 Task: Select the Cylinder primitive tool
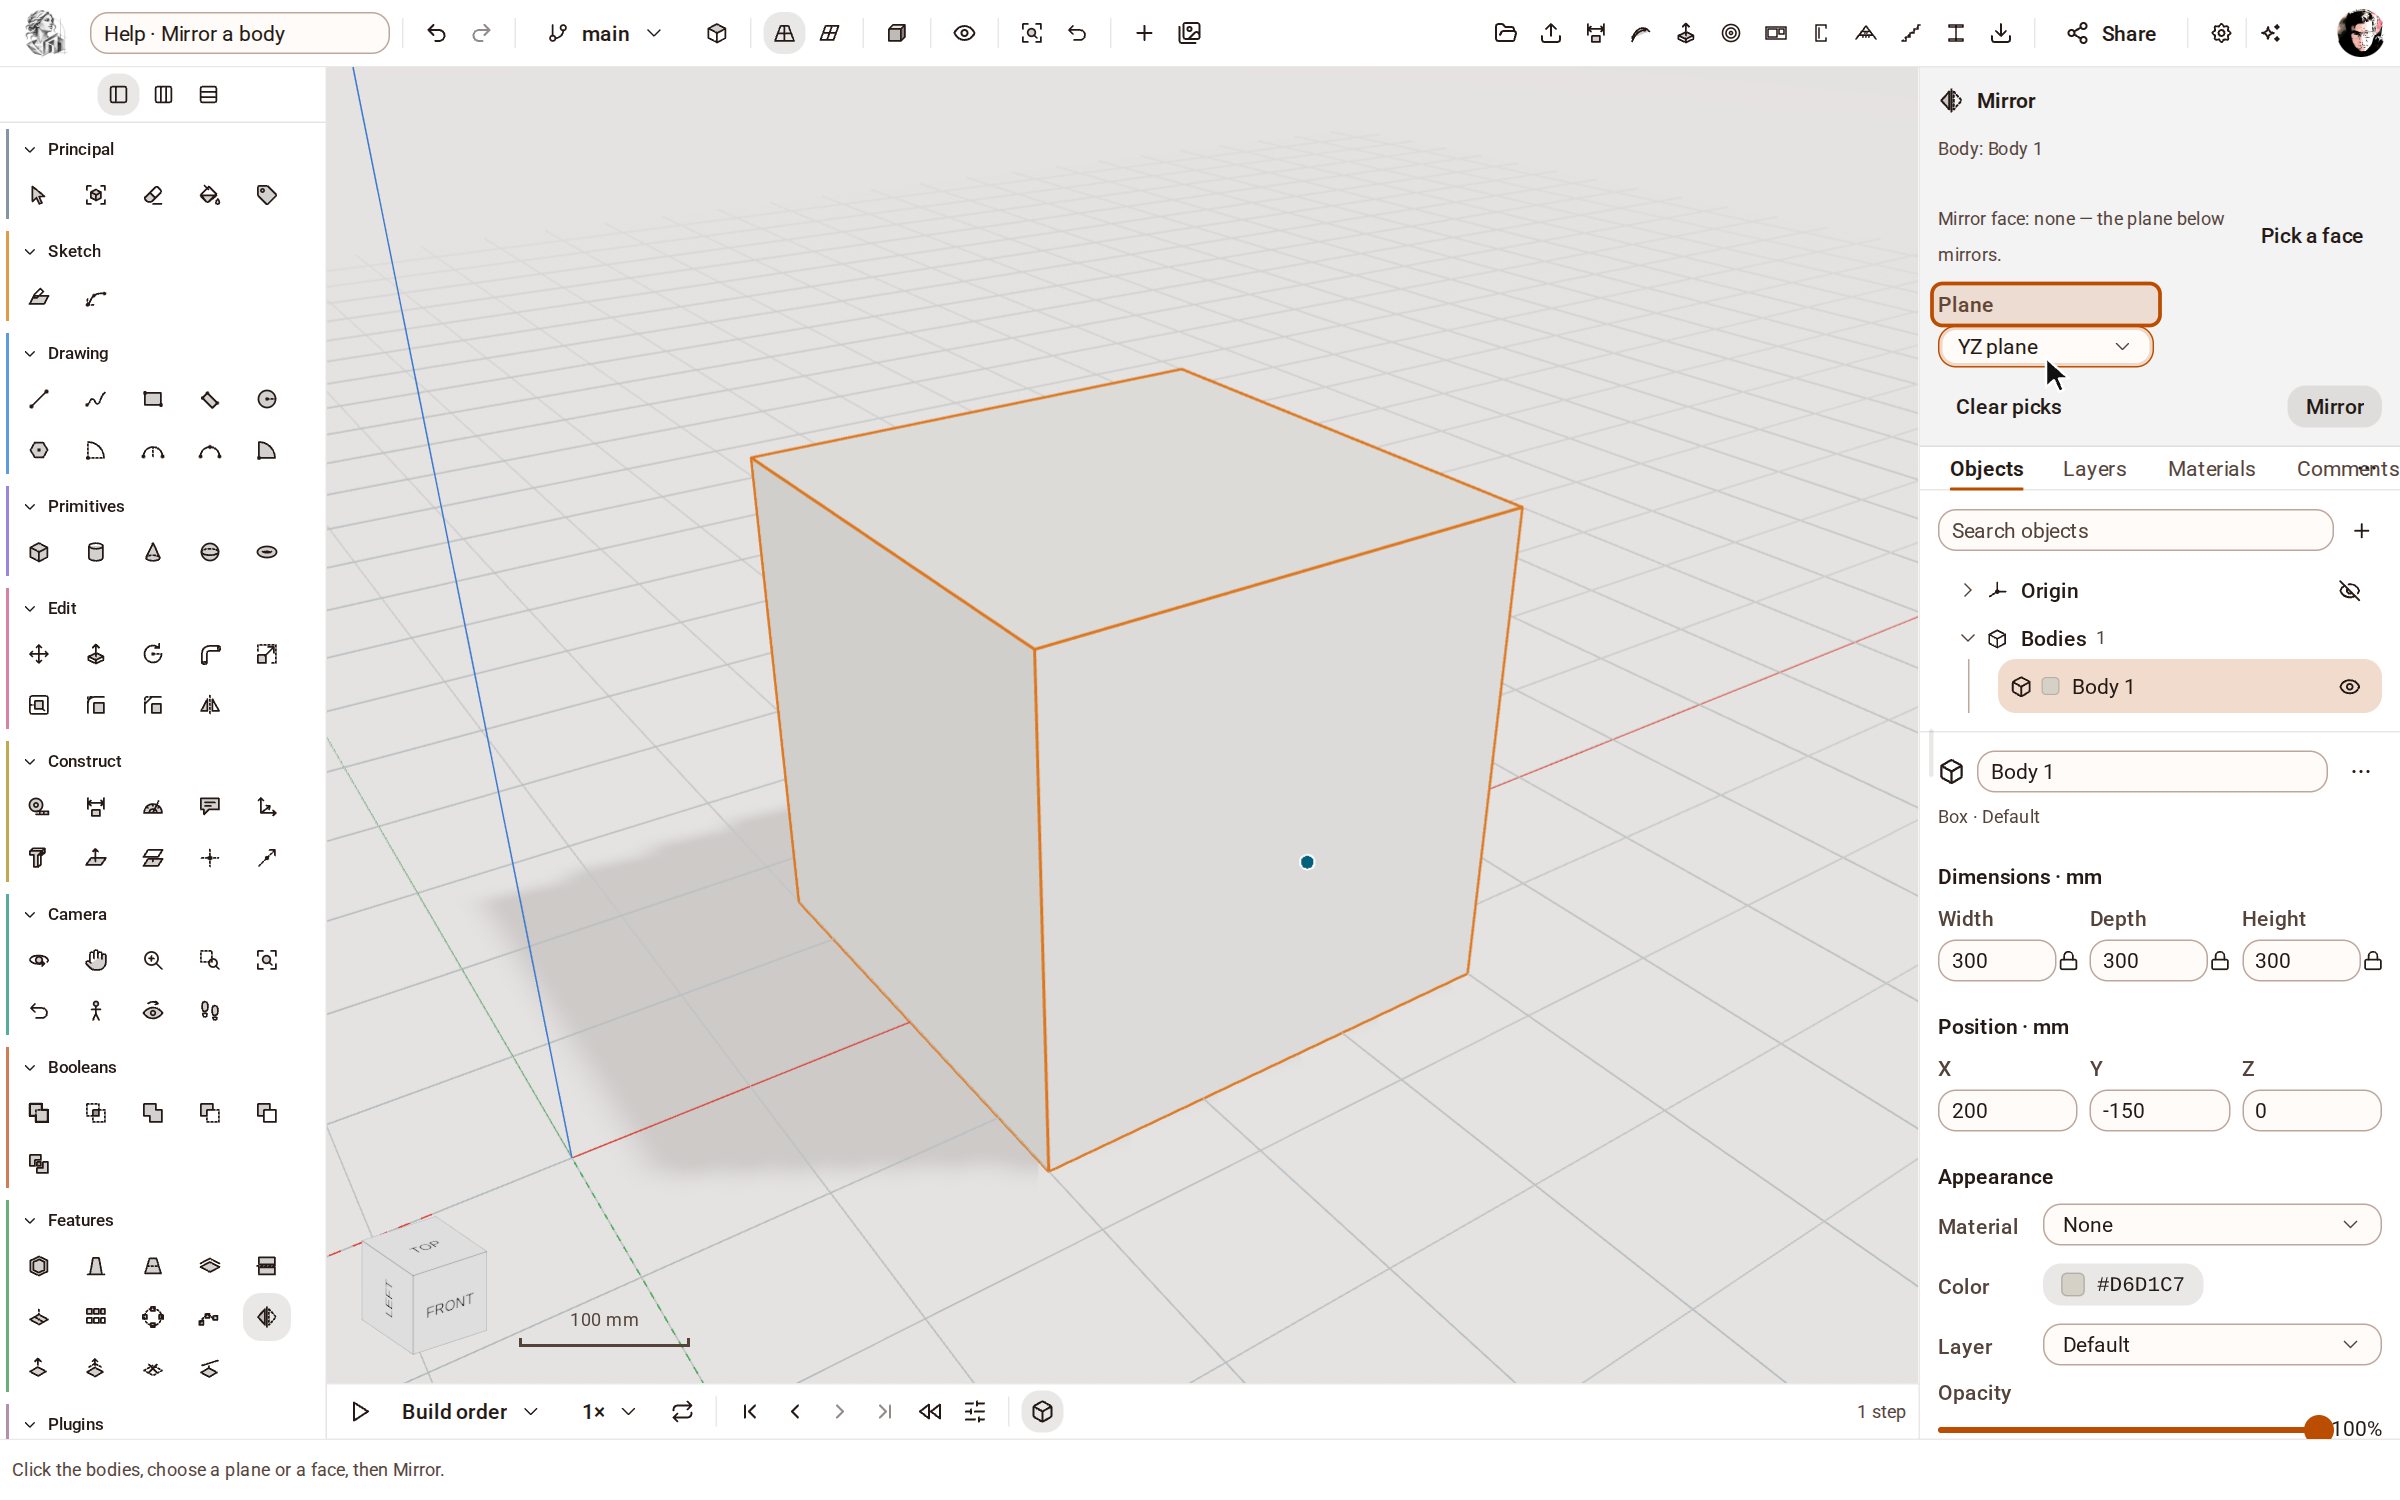click(96, 552)
